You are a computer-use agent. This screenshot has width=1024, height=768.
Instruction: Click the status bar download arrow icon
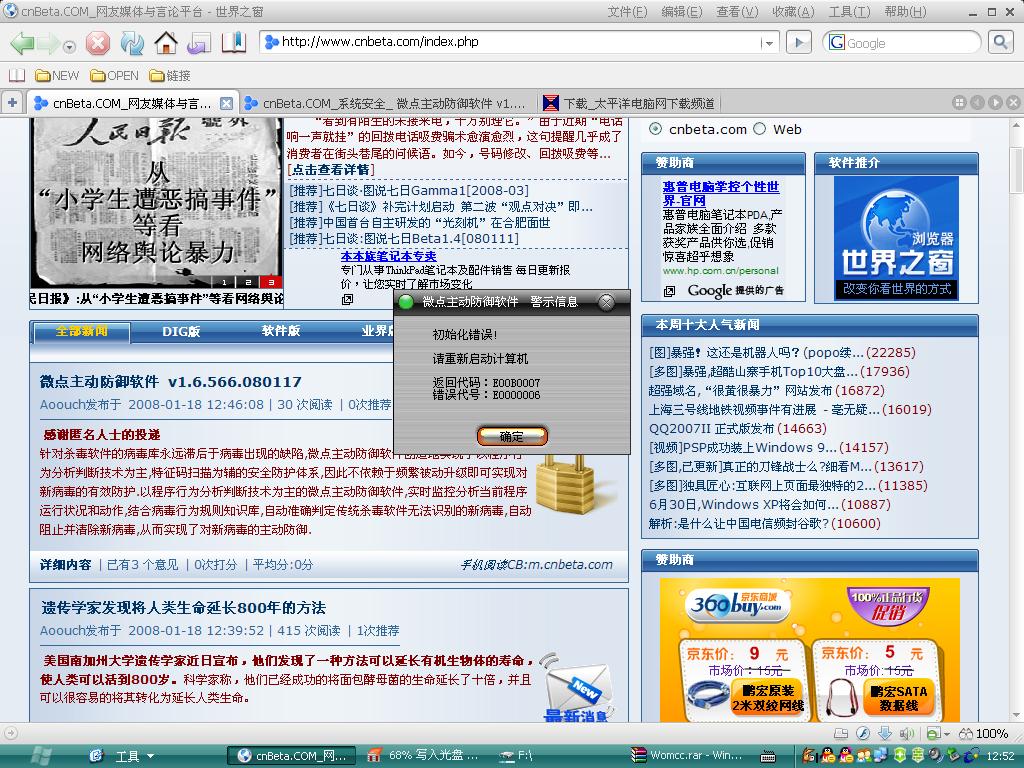885,733
